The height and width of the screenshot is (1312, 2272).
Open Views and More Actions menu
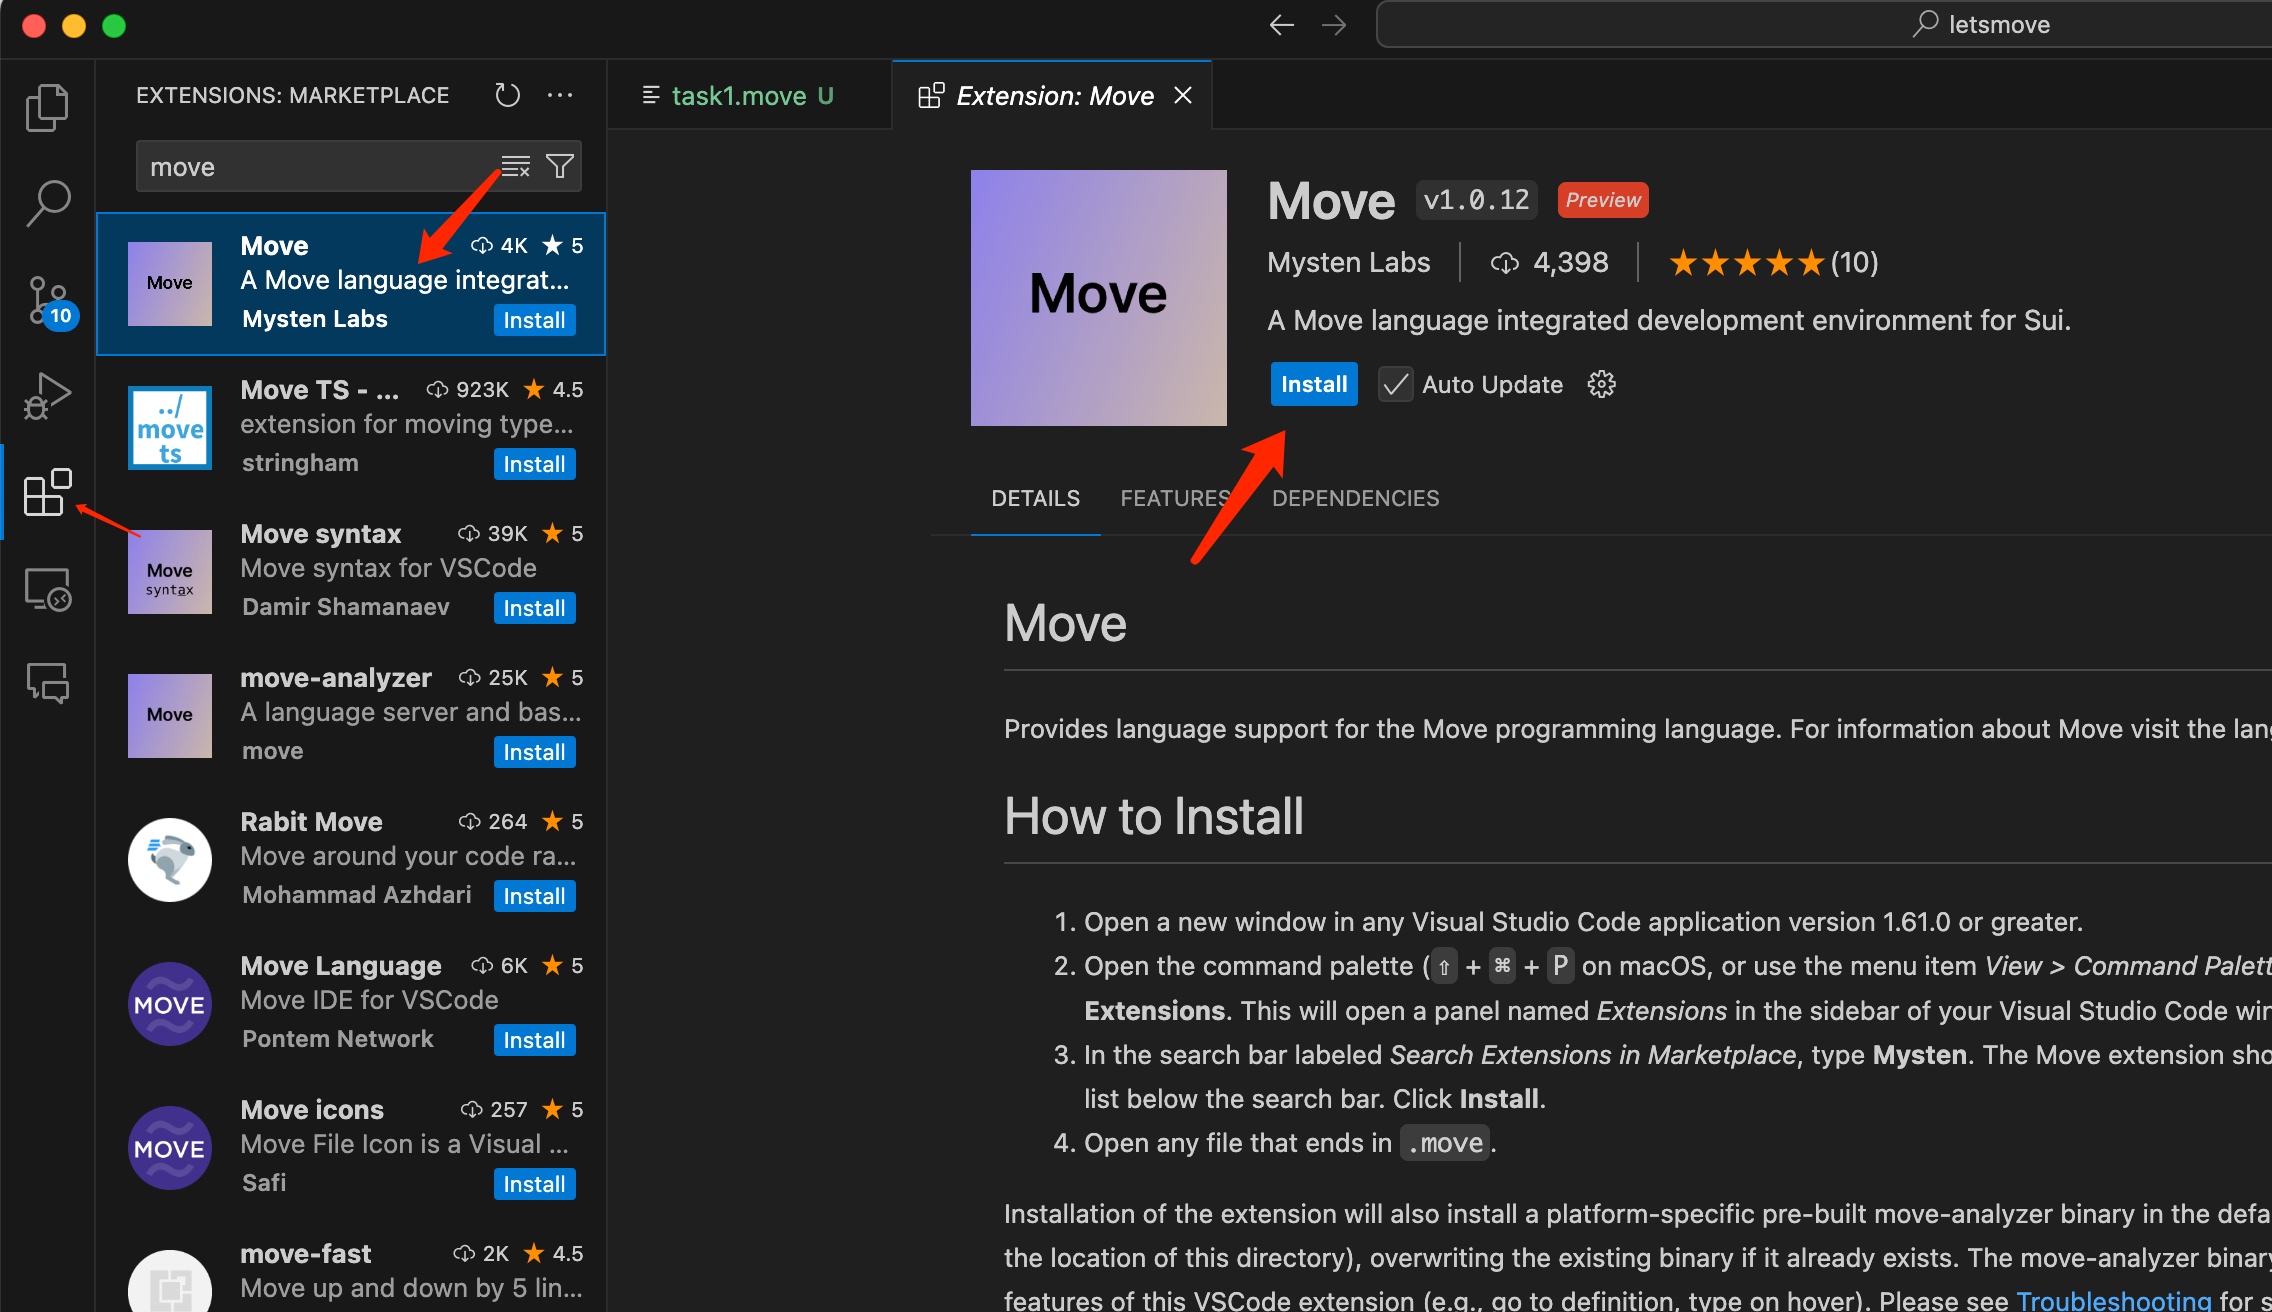560,95
